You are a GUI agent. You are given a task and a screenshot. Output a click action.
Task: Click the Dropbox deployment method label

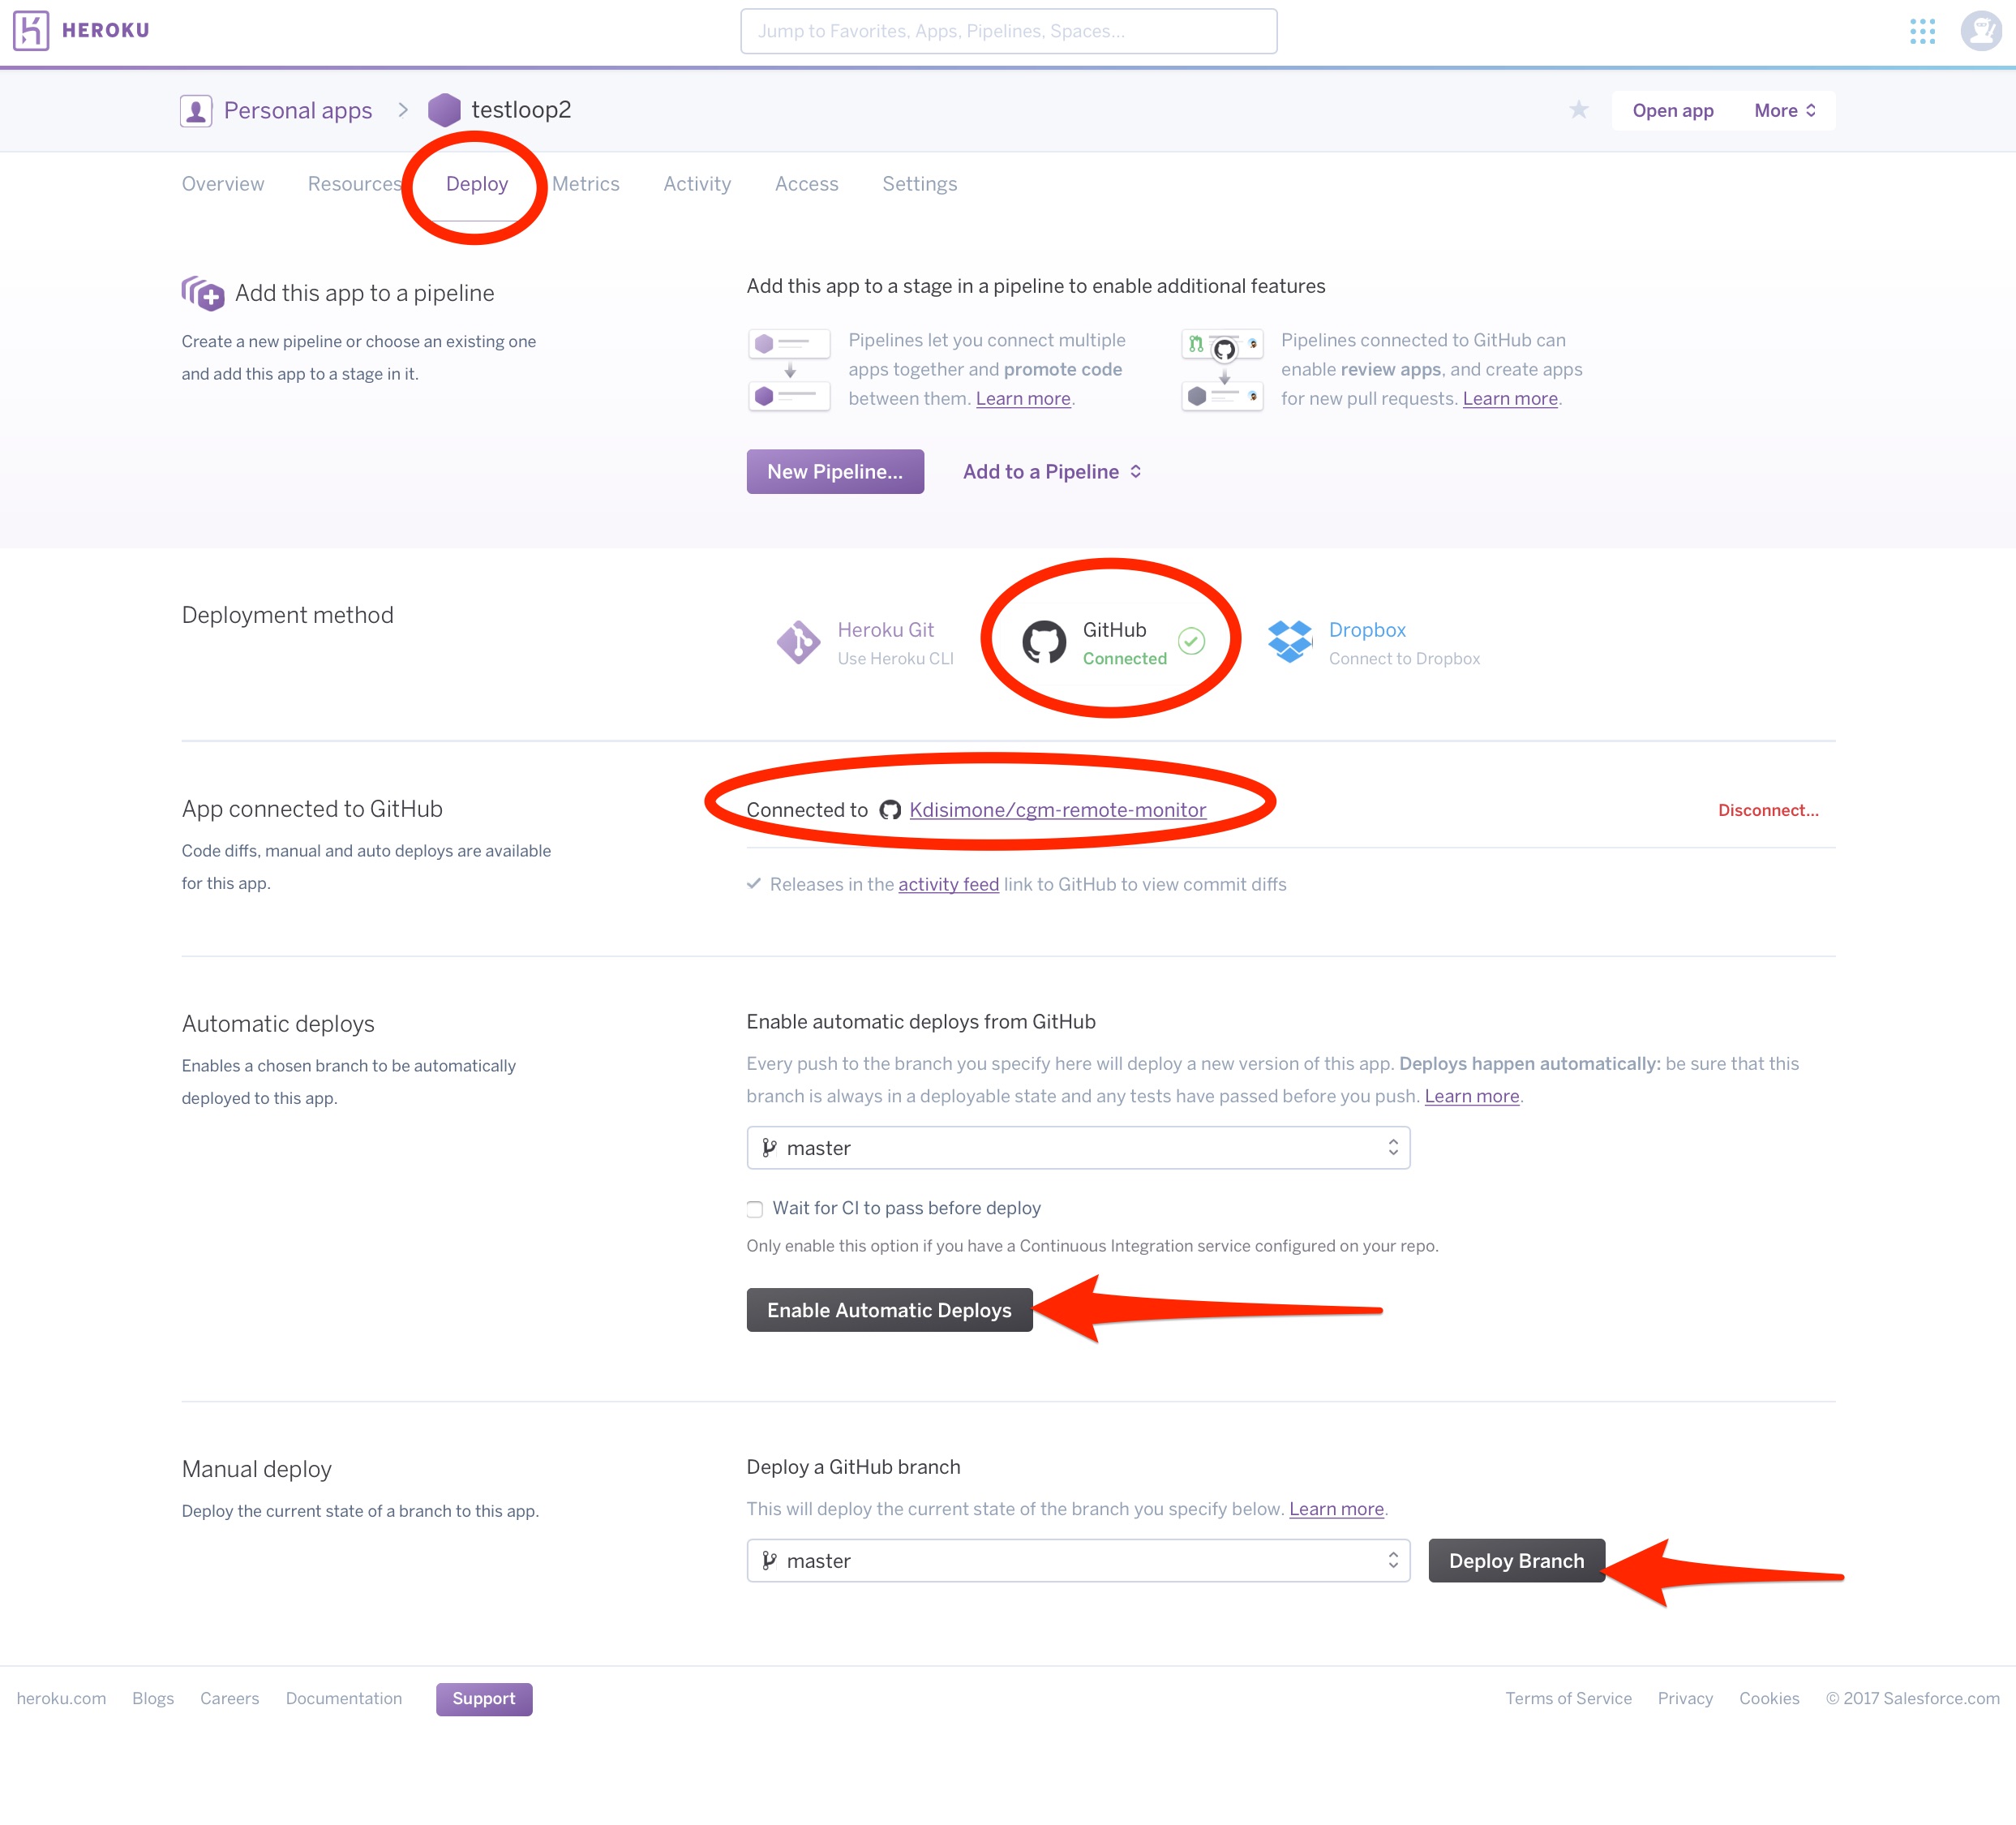1367,630
